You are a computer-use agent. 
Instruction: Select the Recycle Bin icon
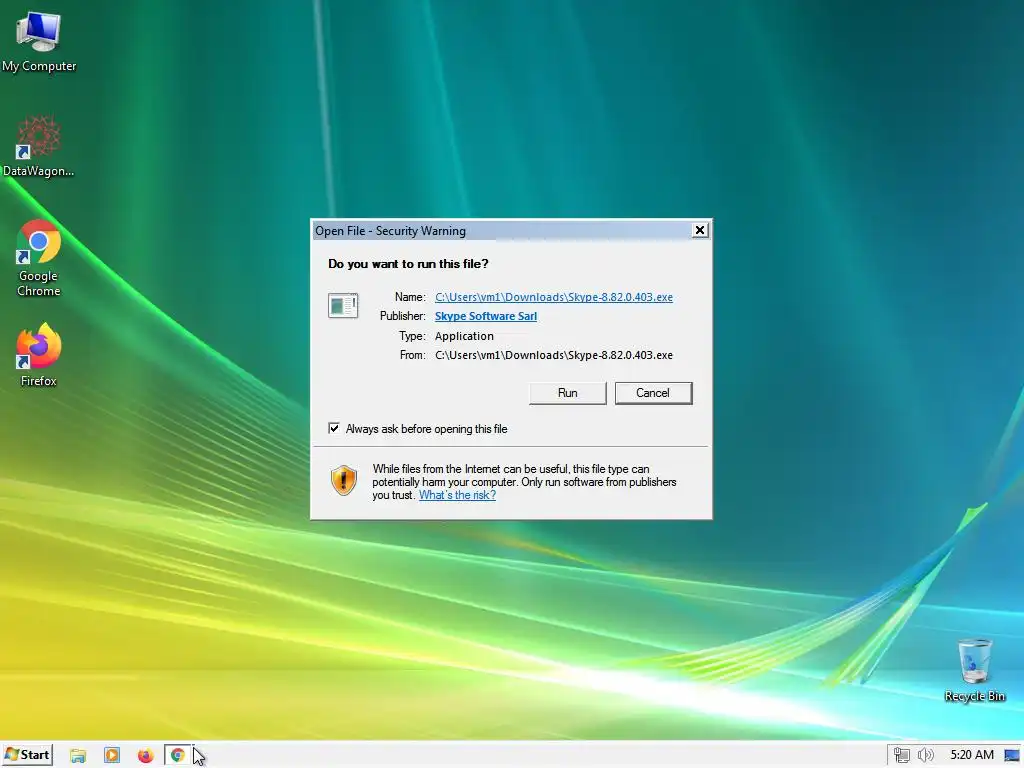pos(974,671)
